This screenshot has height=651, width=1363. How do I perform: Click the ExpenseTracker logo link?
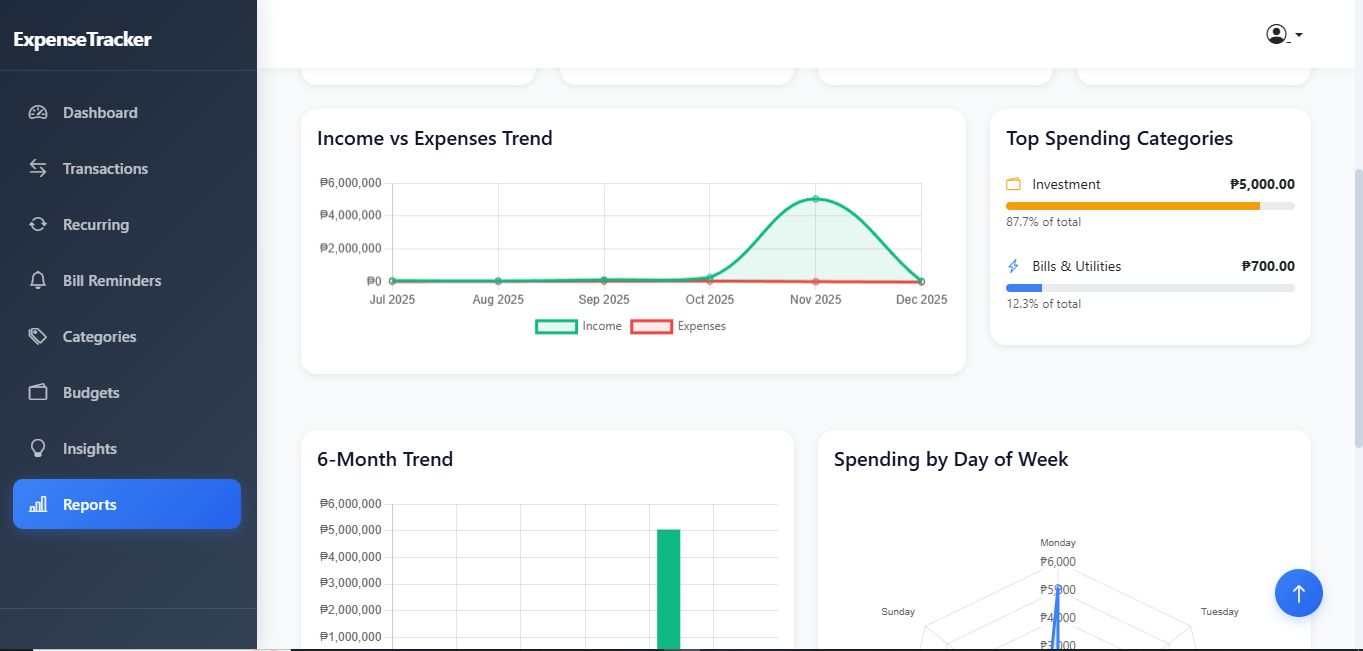click(x=82, y=40)
